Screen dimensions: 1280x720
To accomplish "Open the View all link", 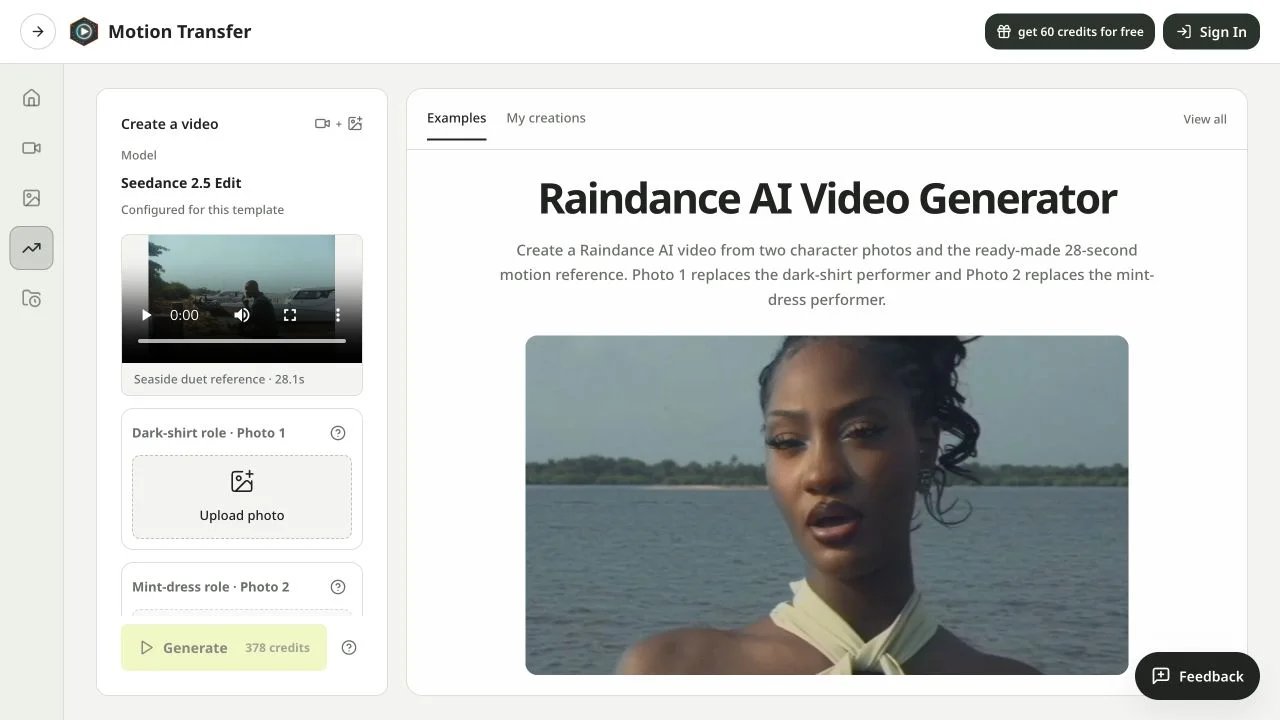I will [x=1205, y=119].
